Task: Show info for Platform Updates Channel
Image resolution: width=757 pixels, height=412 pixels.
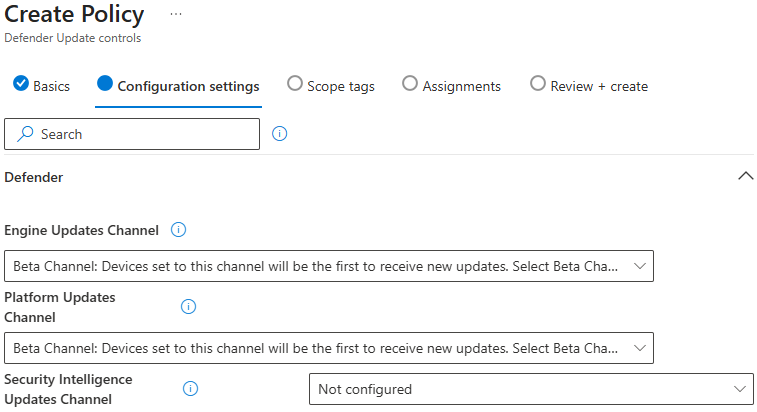Action: point(188,306)
